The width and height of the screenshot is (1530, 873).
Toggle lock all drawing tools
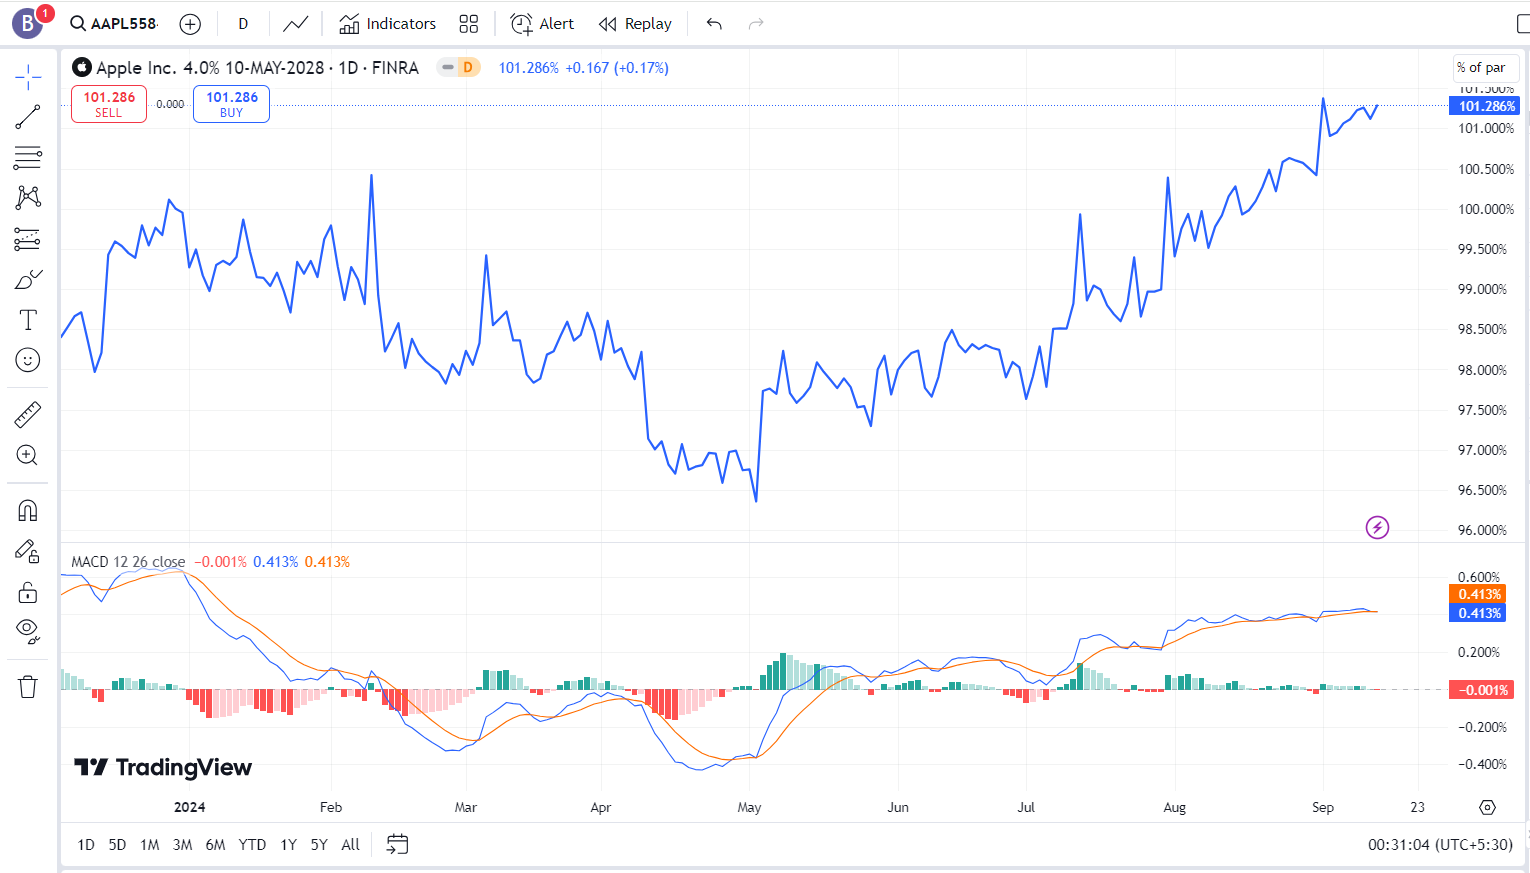[x=28, y=592]
